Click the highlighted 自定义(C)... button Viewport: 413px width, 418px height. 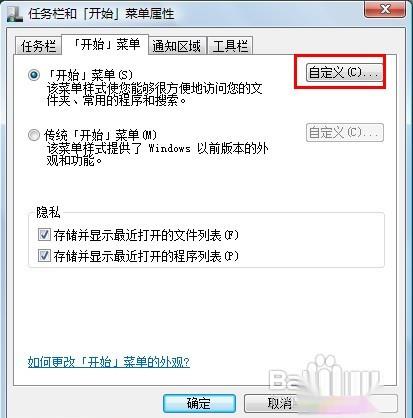pos(344,72)
